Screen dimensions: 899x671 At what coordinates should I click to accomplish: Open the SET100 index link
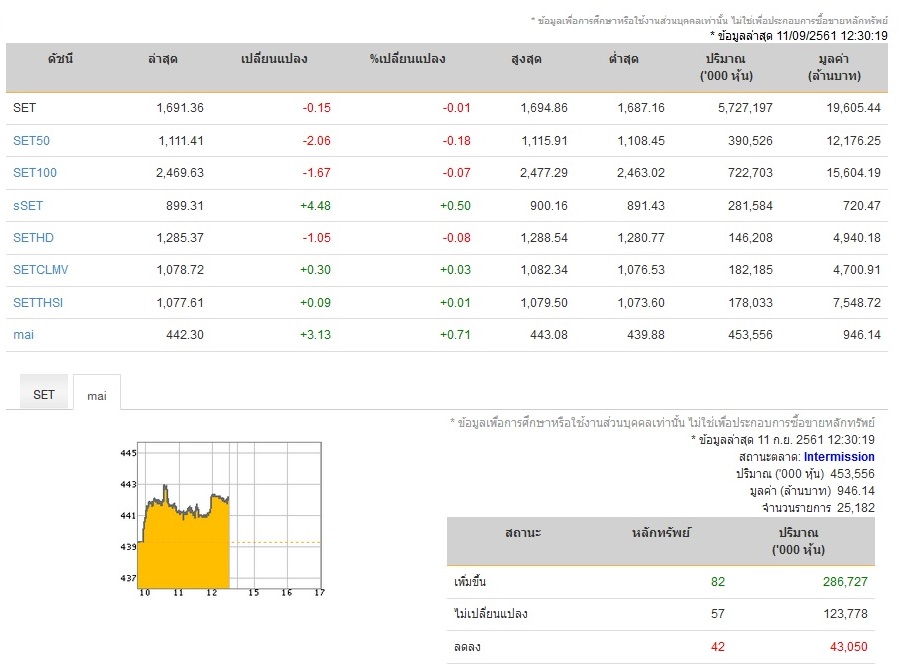pos(35,173)
